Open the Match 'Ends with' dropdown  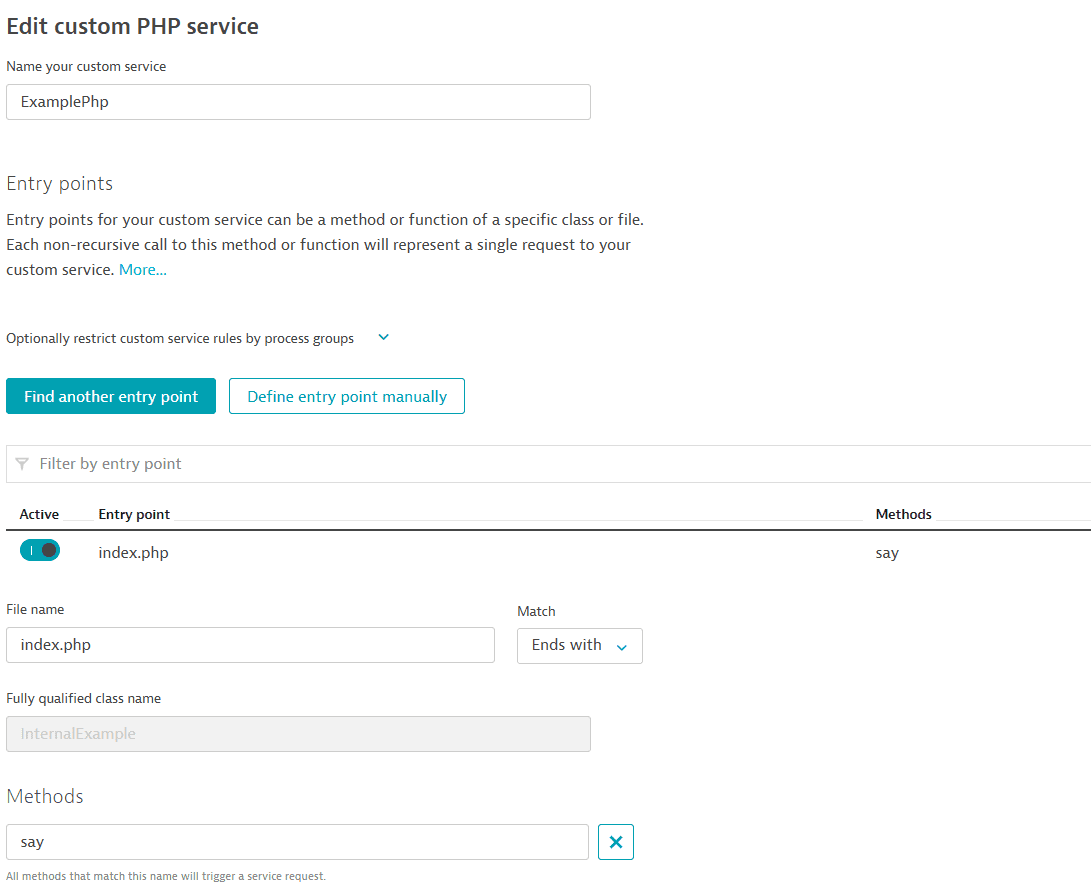click(x=579, y=646)
